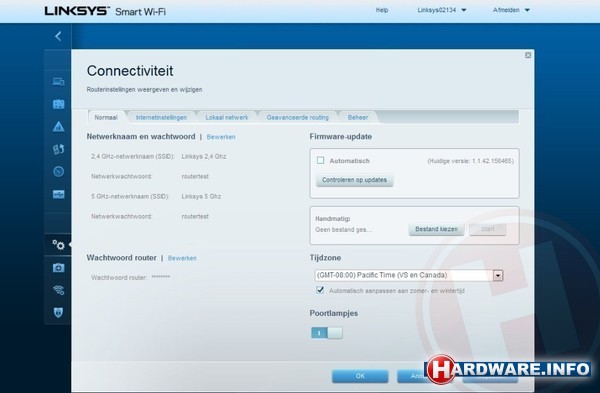Toggle the Poortlampjes switch
The height and width of the screenshot is (393, 600).
(327, 333)
